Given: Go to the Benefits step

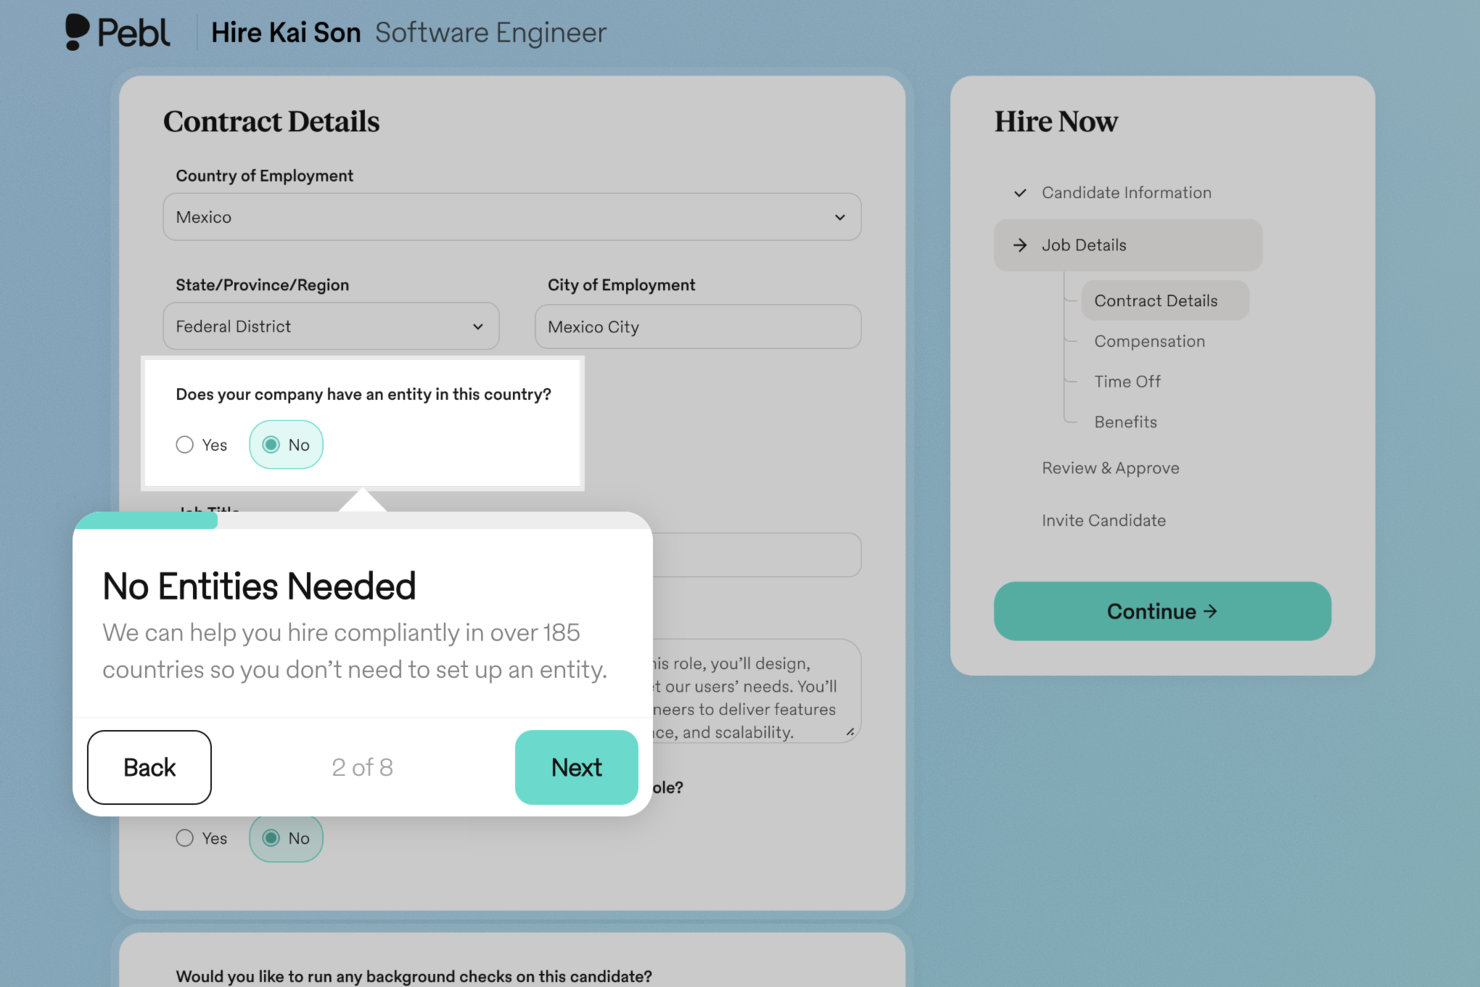Looking at the screenshot, I should [1125, 422].
